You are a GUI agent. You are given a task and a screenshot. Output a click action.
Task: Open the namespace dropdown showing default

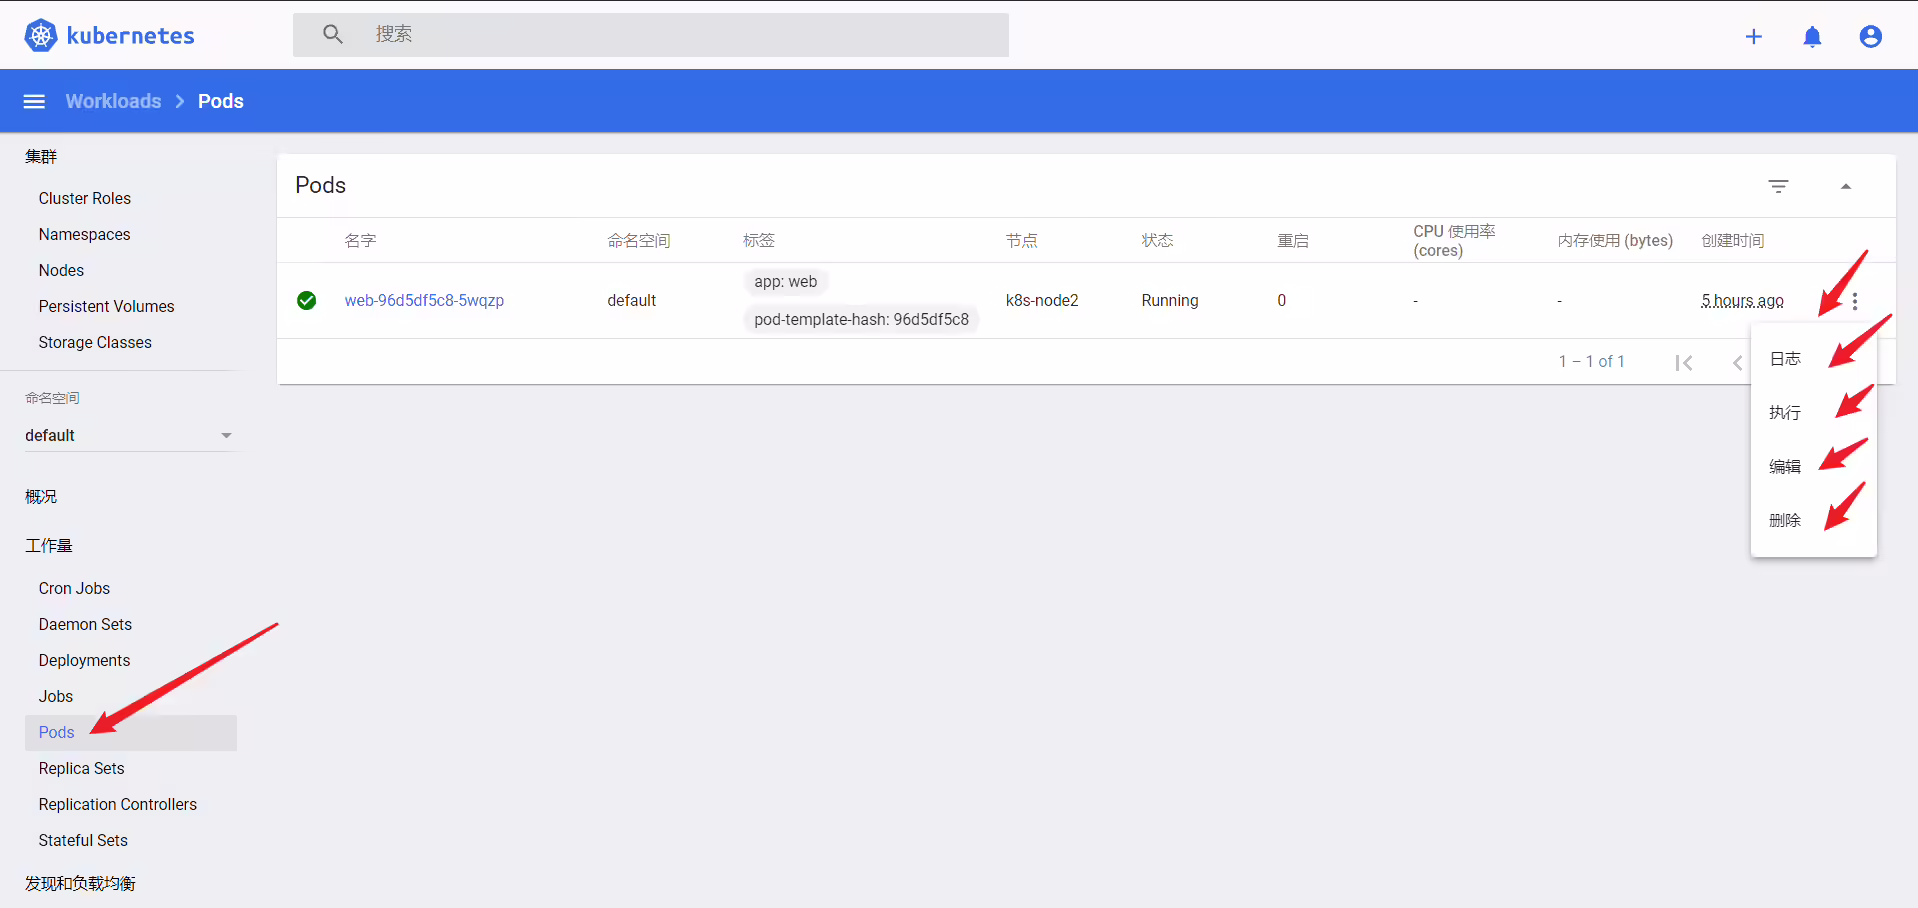[130, 435]
